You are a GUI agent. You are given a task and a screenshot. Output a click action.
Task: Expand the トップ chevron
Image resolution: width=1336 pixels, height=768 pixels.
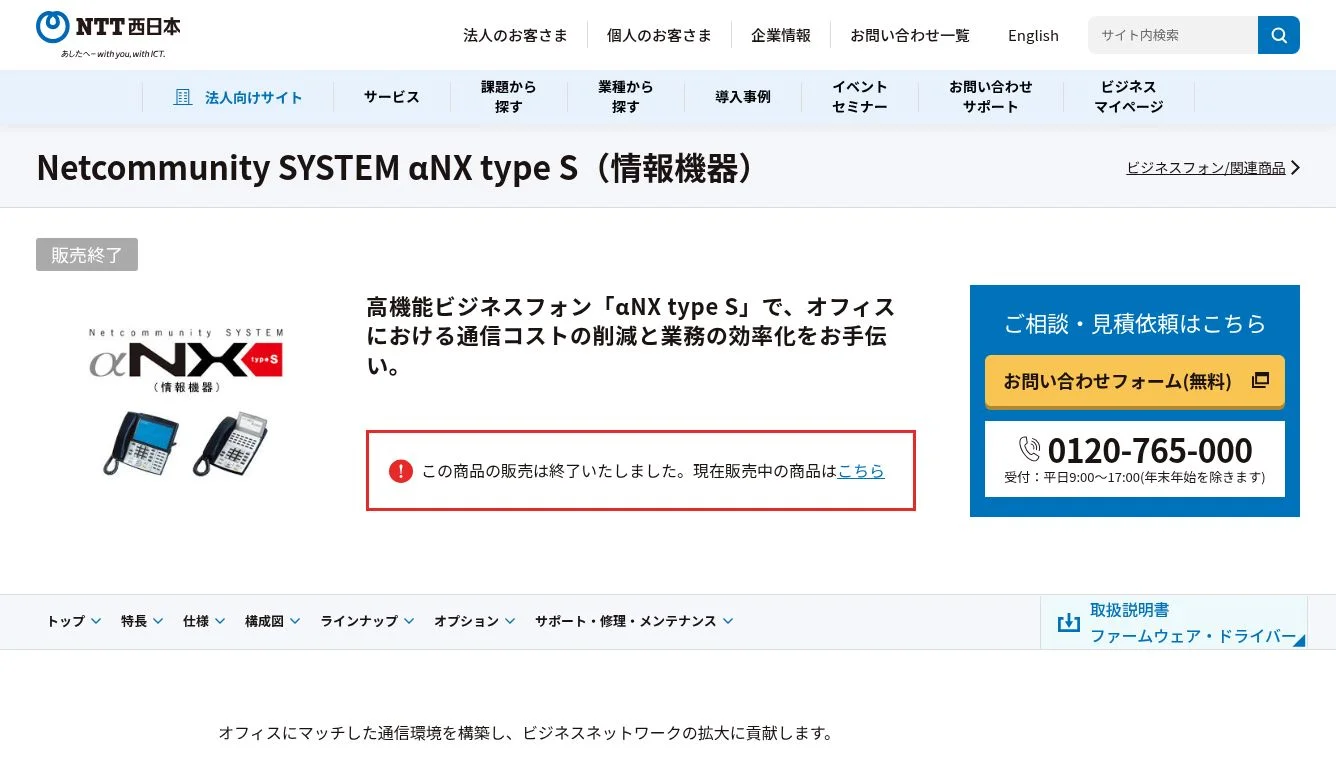(x=96, y=621)
